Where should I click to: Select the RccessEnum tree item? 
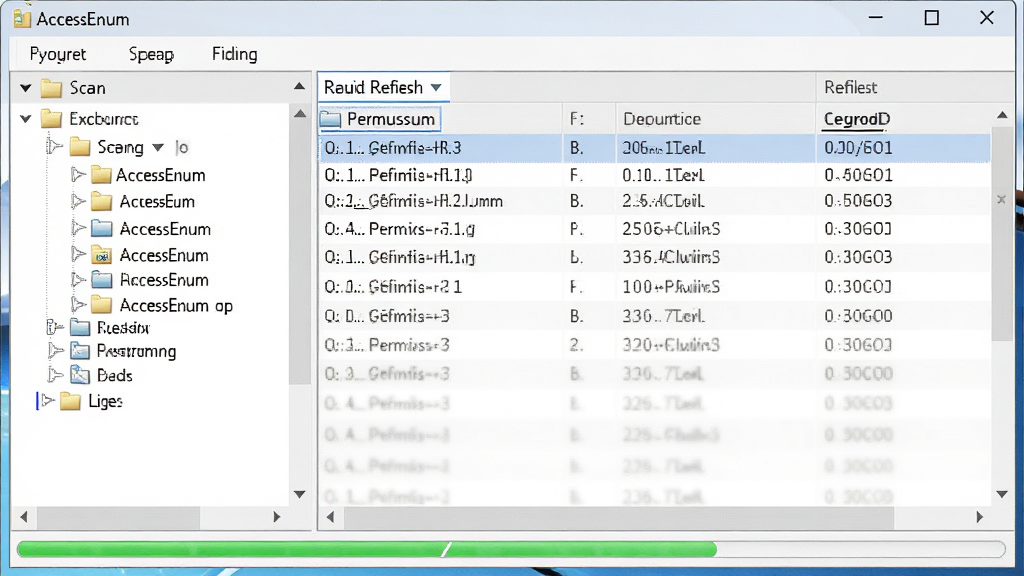(x=164, y=280)
